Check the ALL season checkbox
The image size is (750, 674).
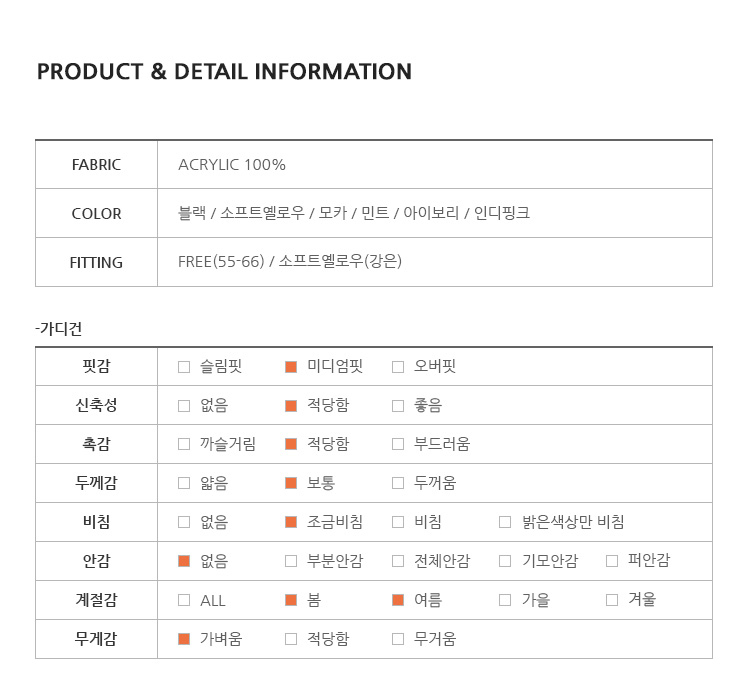point(184,600)
